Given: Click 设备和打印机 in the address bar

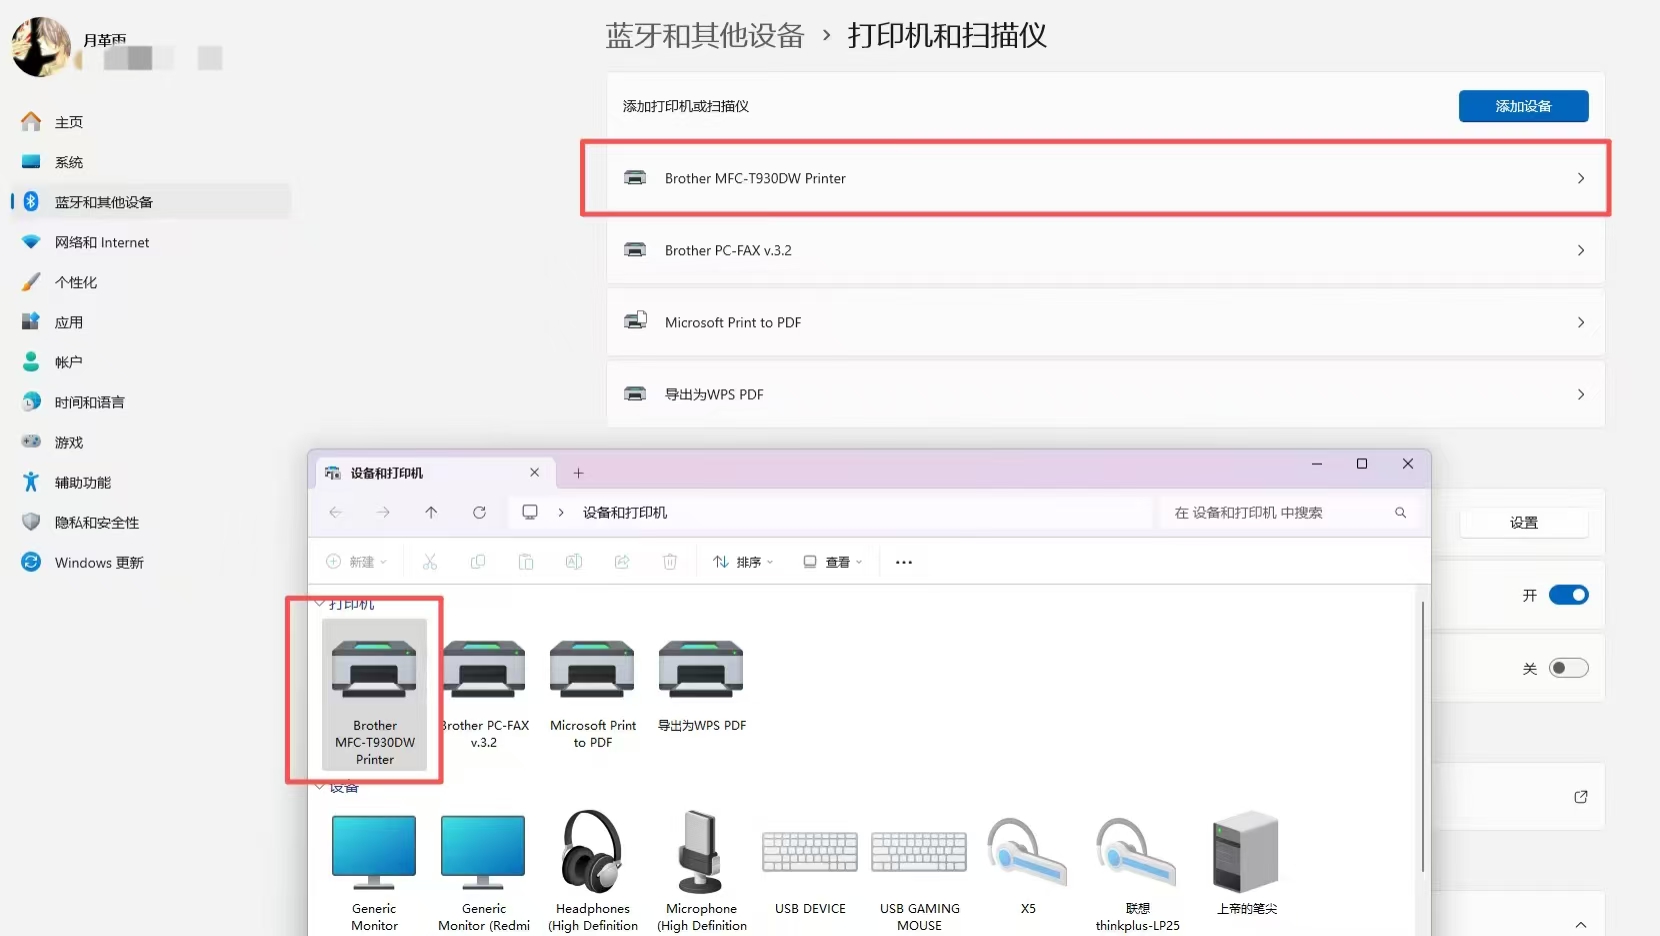Looking at the screenshot, I should click(x=625, y=512).
